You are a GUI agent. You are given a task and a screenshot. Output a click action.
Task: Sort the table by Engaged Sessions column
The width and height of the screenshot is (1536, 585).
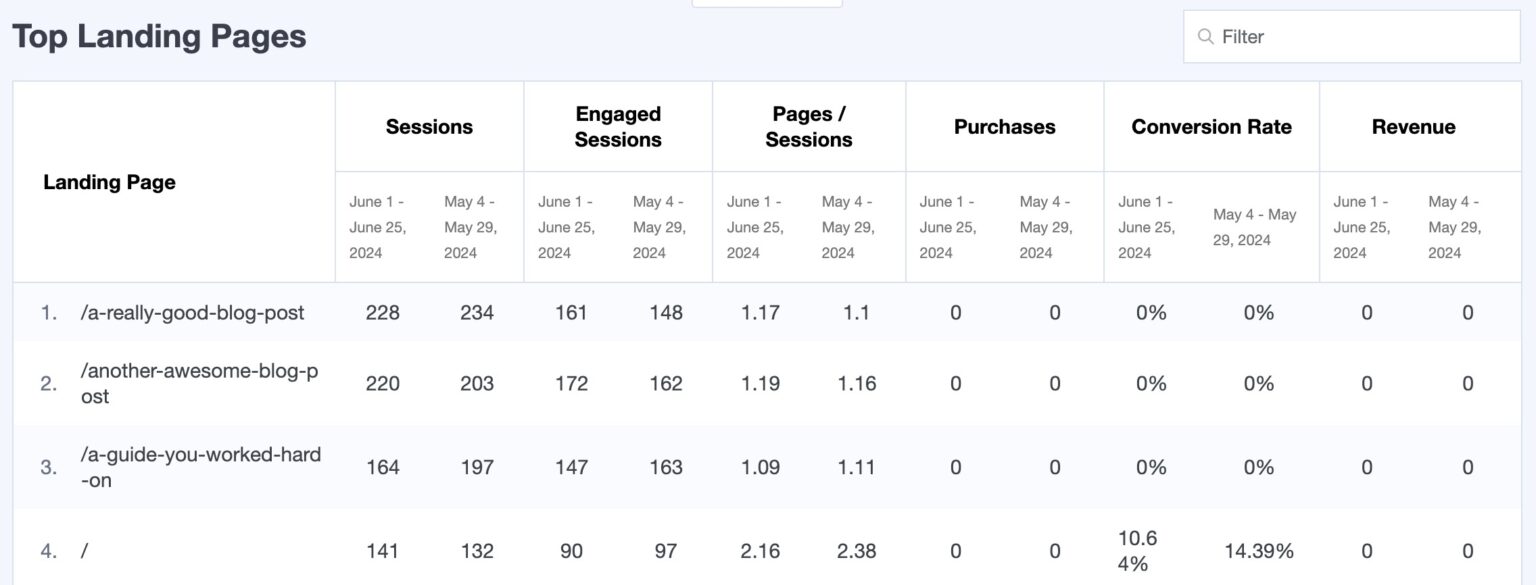tap(617, 126)
